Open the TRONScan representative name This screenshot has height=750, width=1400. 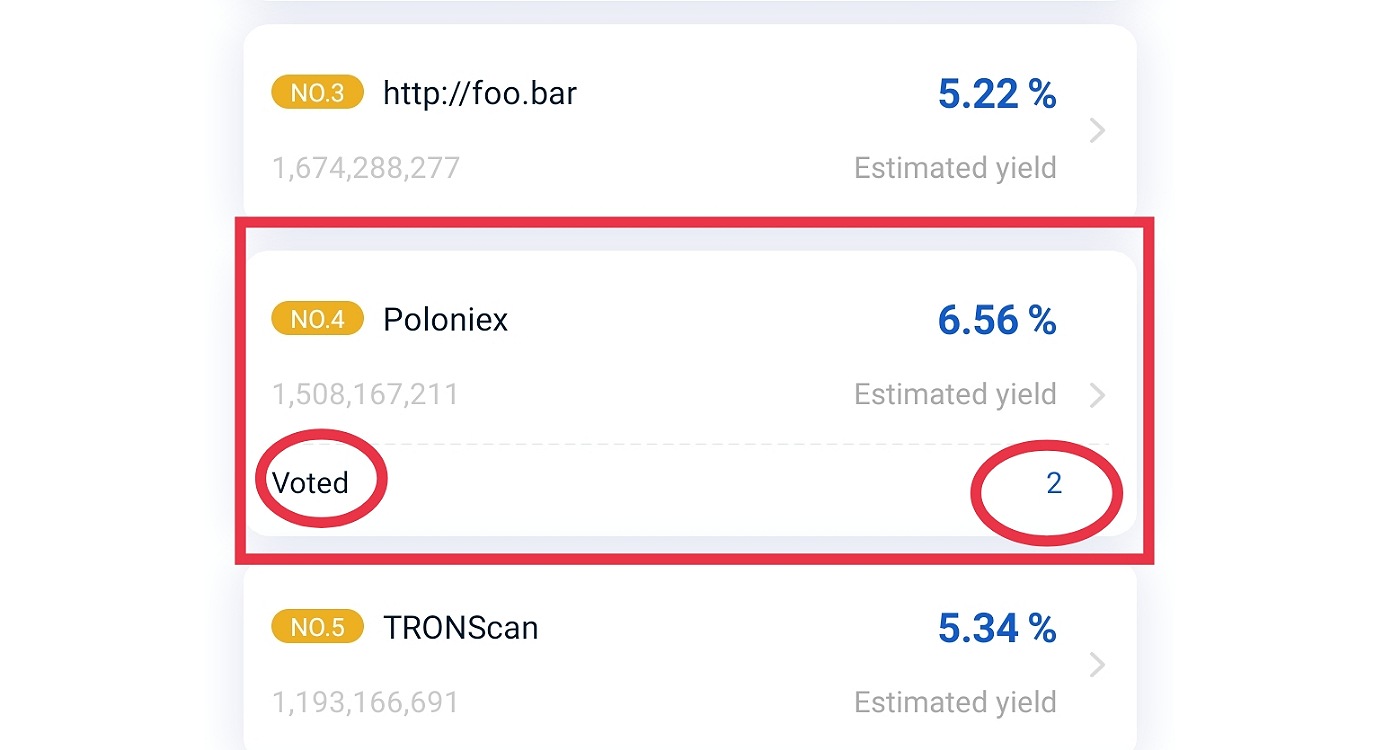(461, 628)
